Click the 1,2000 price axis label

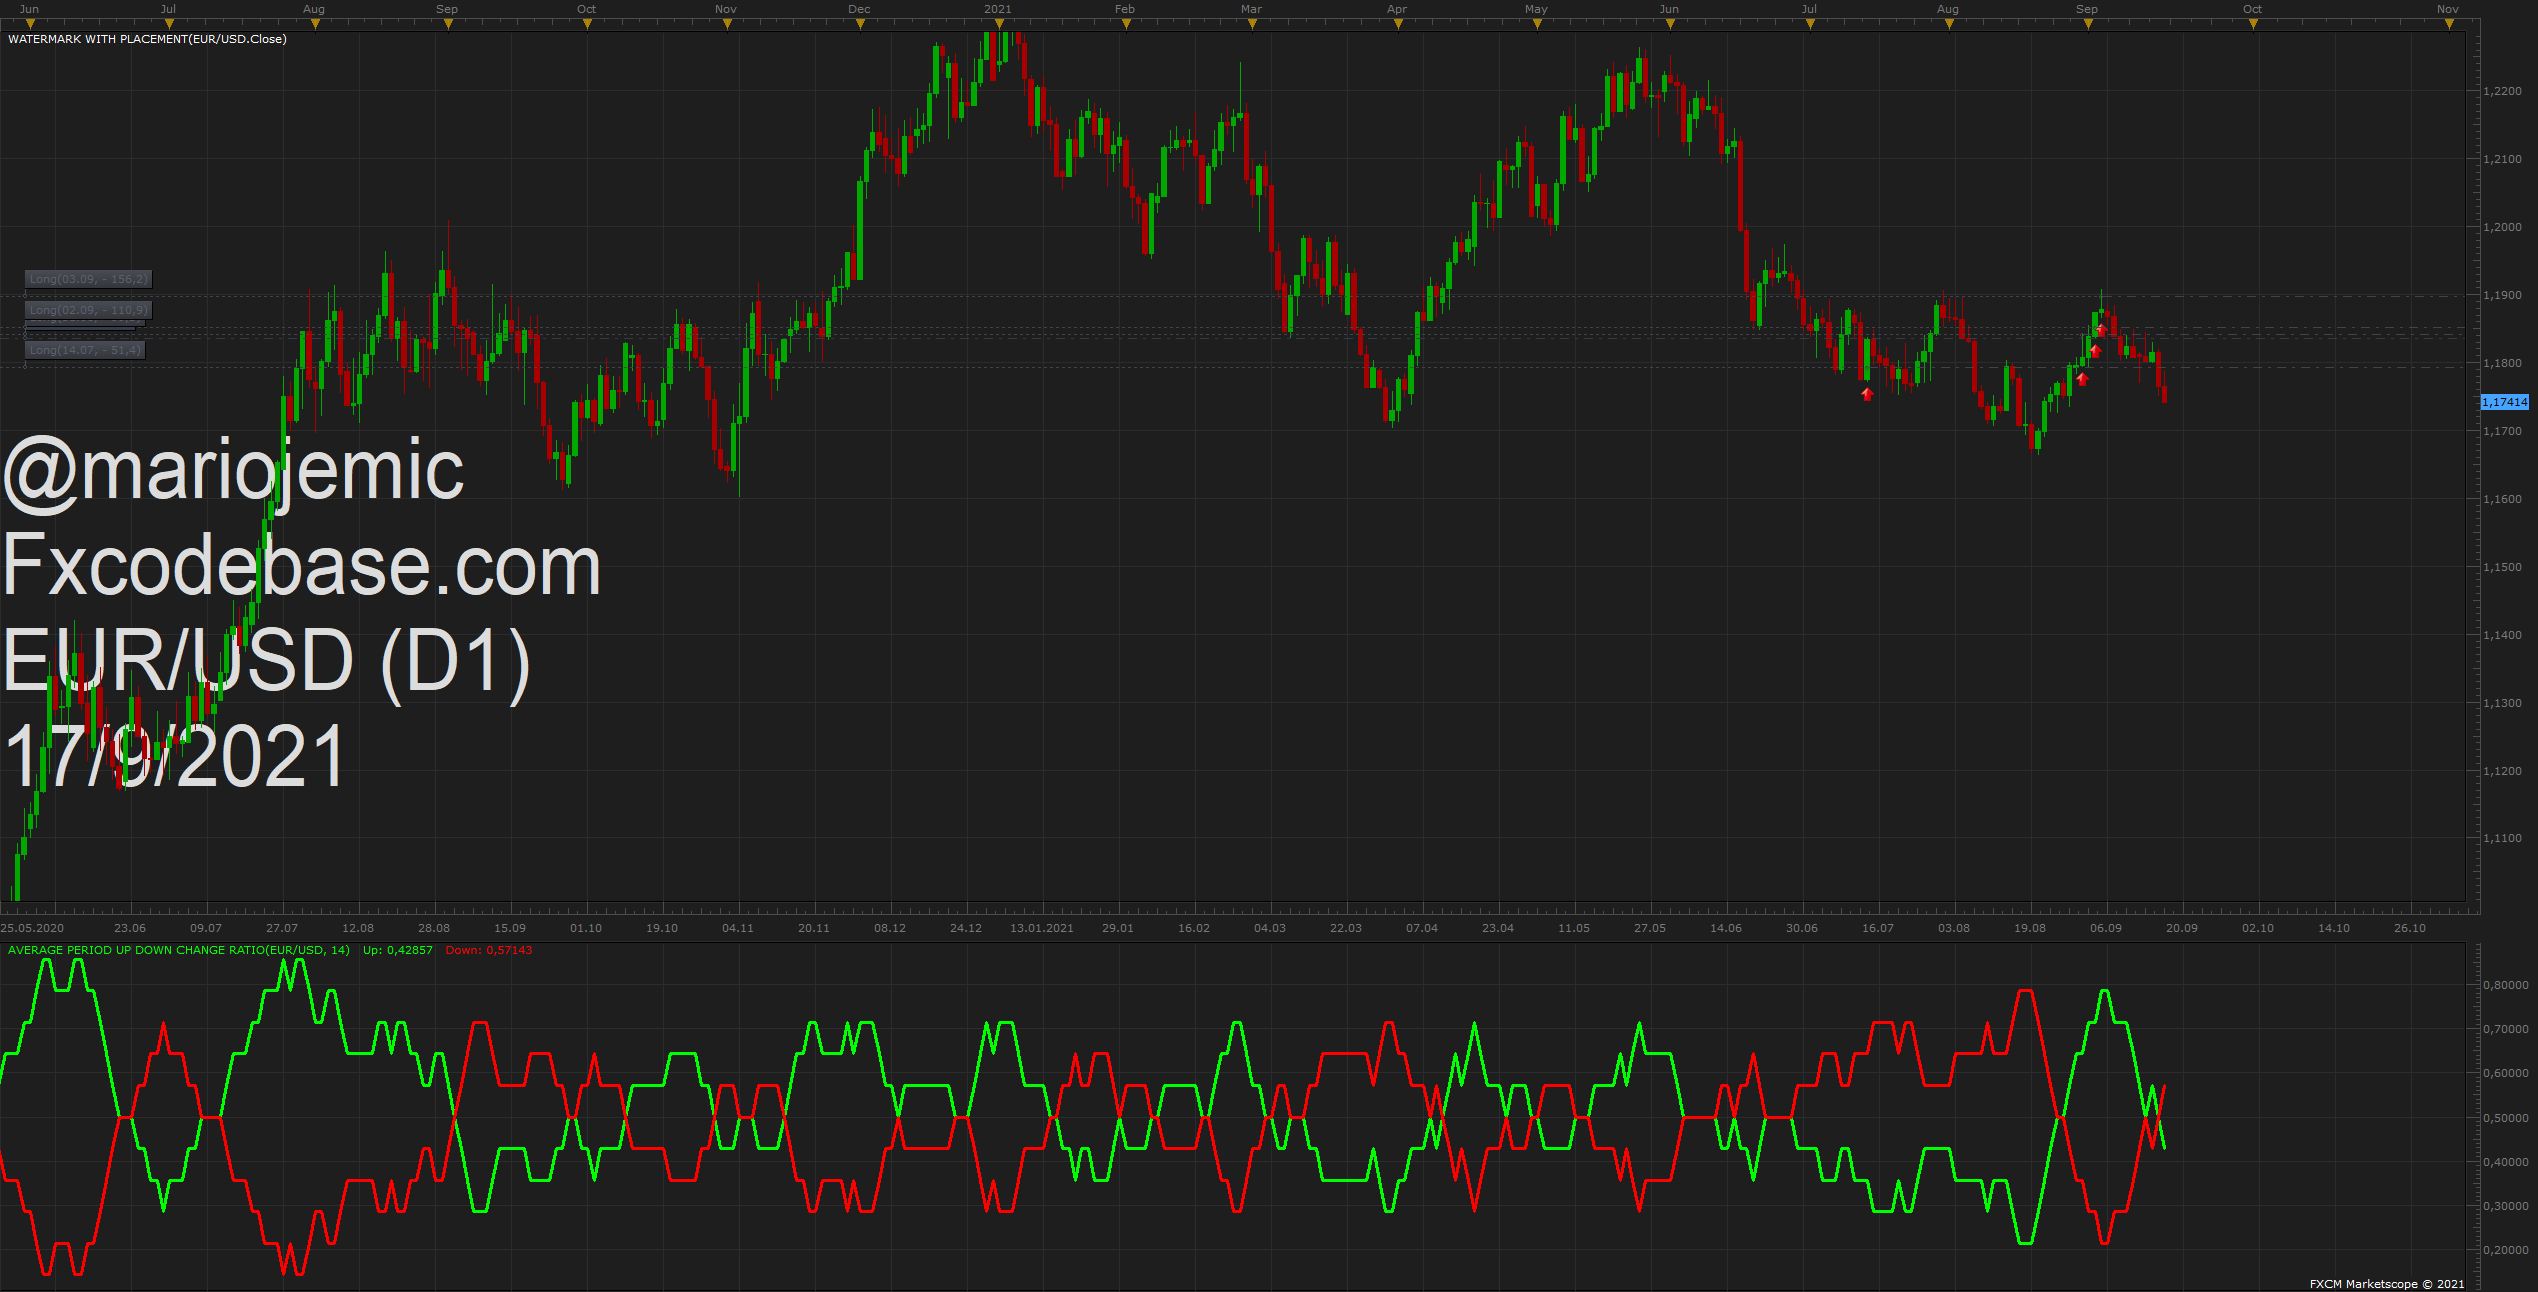click(2502, 227)
